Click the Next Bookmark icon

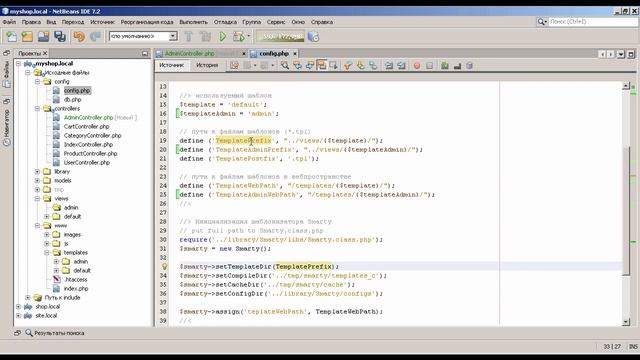pyautogui.click(x=360, y=65)
